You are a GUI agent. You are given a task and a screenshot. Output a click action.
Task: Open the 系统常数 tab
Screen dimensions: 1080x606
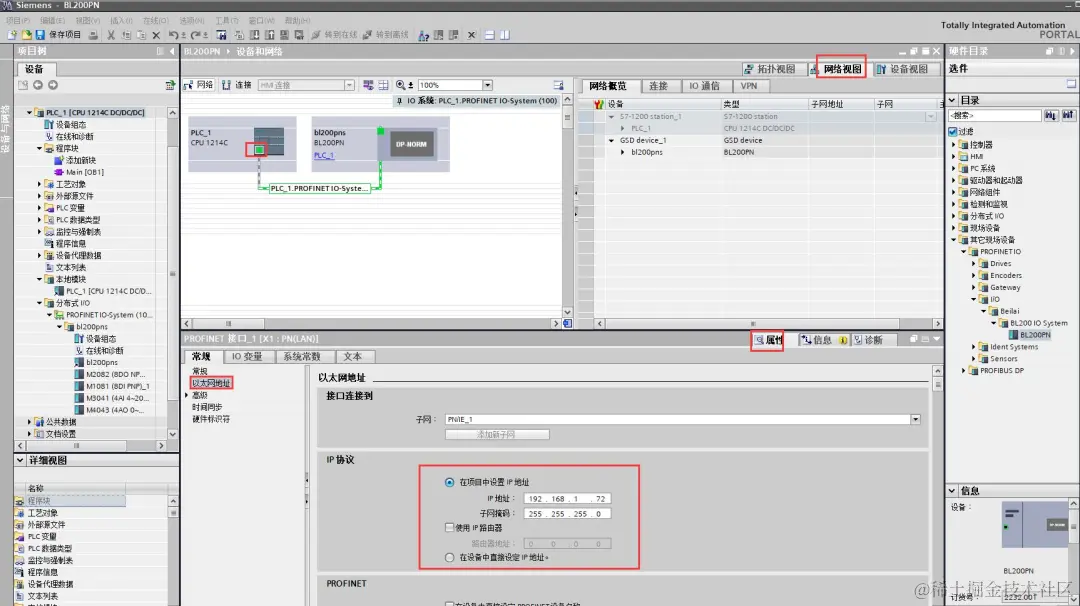coord(302,357)
